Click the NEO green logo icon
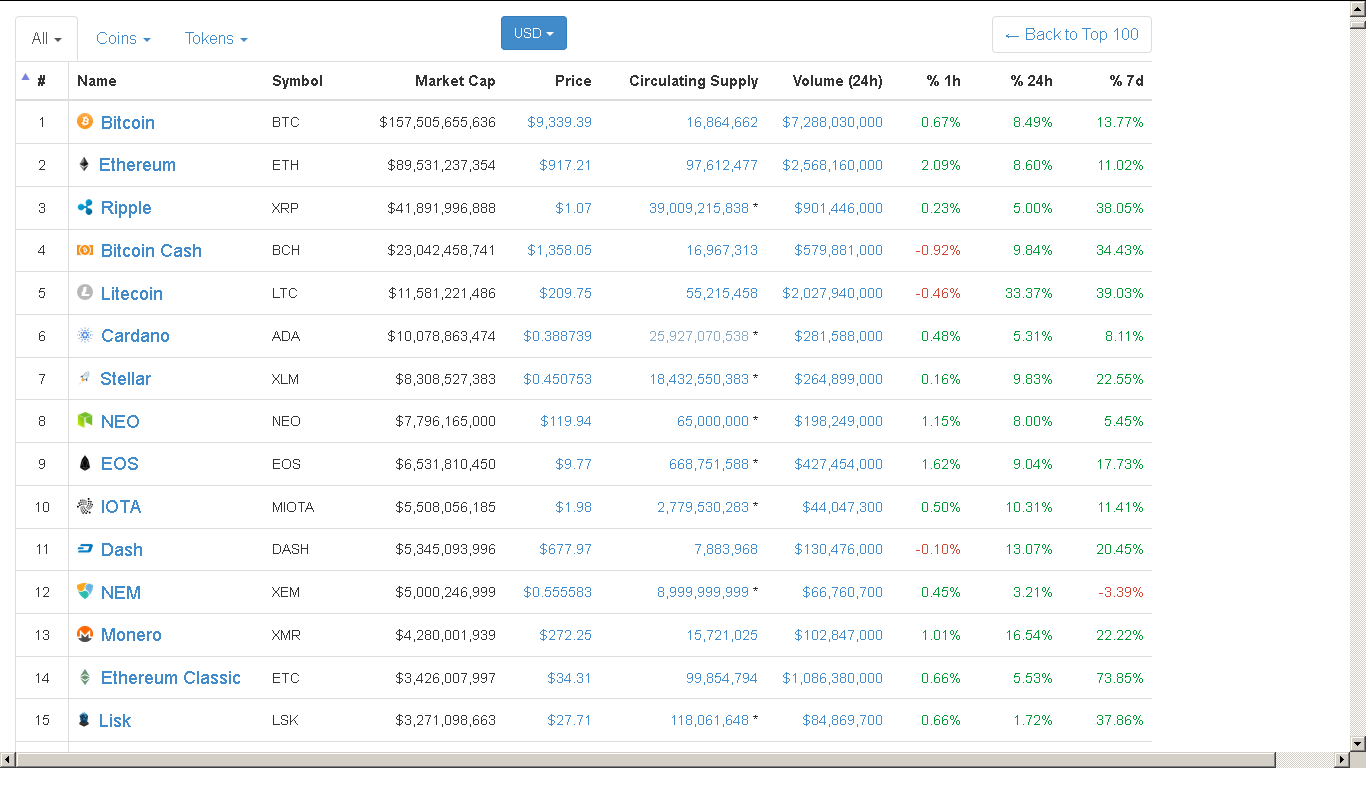This screenshot has height=787, width=1366. [x=85, y=420]
